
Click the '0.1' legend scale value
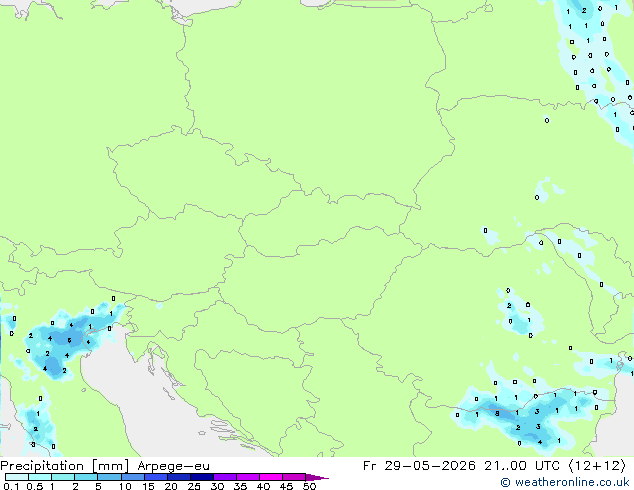pyautogui.click(x=11, y=486)
